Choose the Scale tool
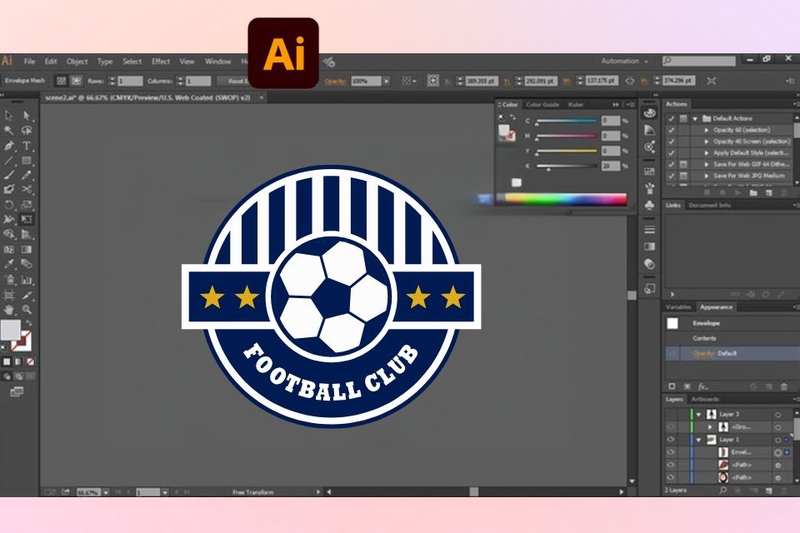The width and height of the screenshot is (800, 533). (27, 205)
